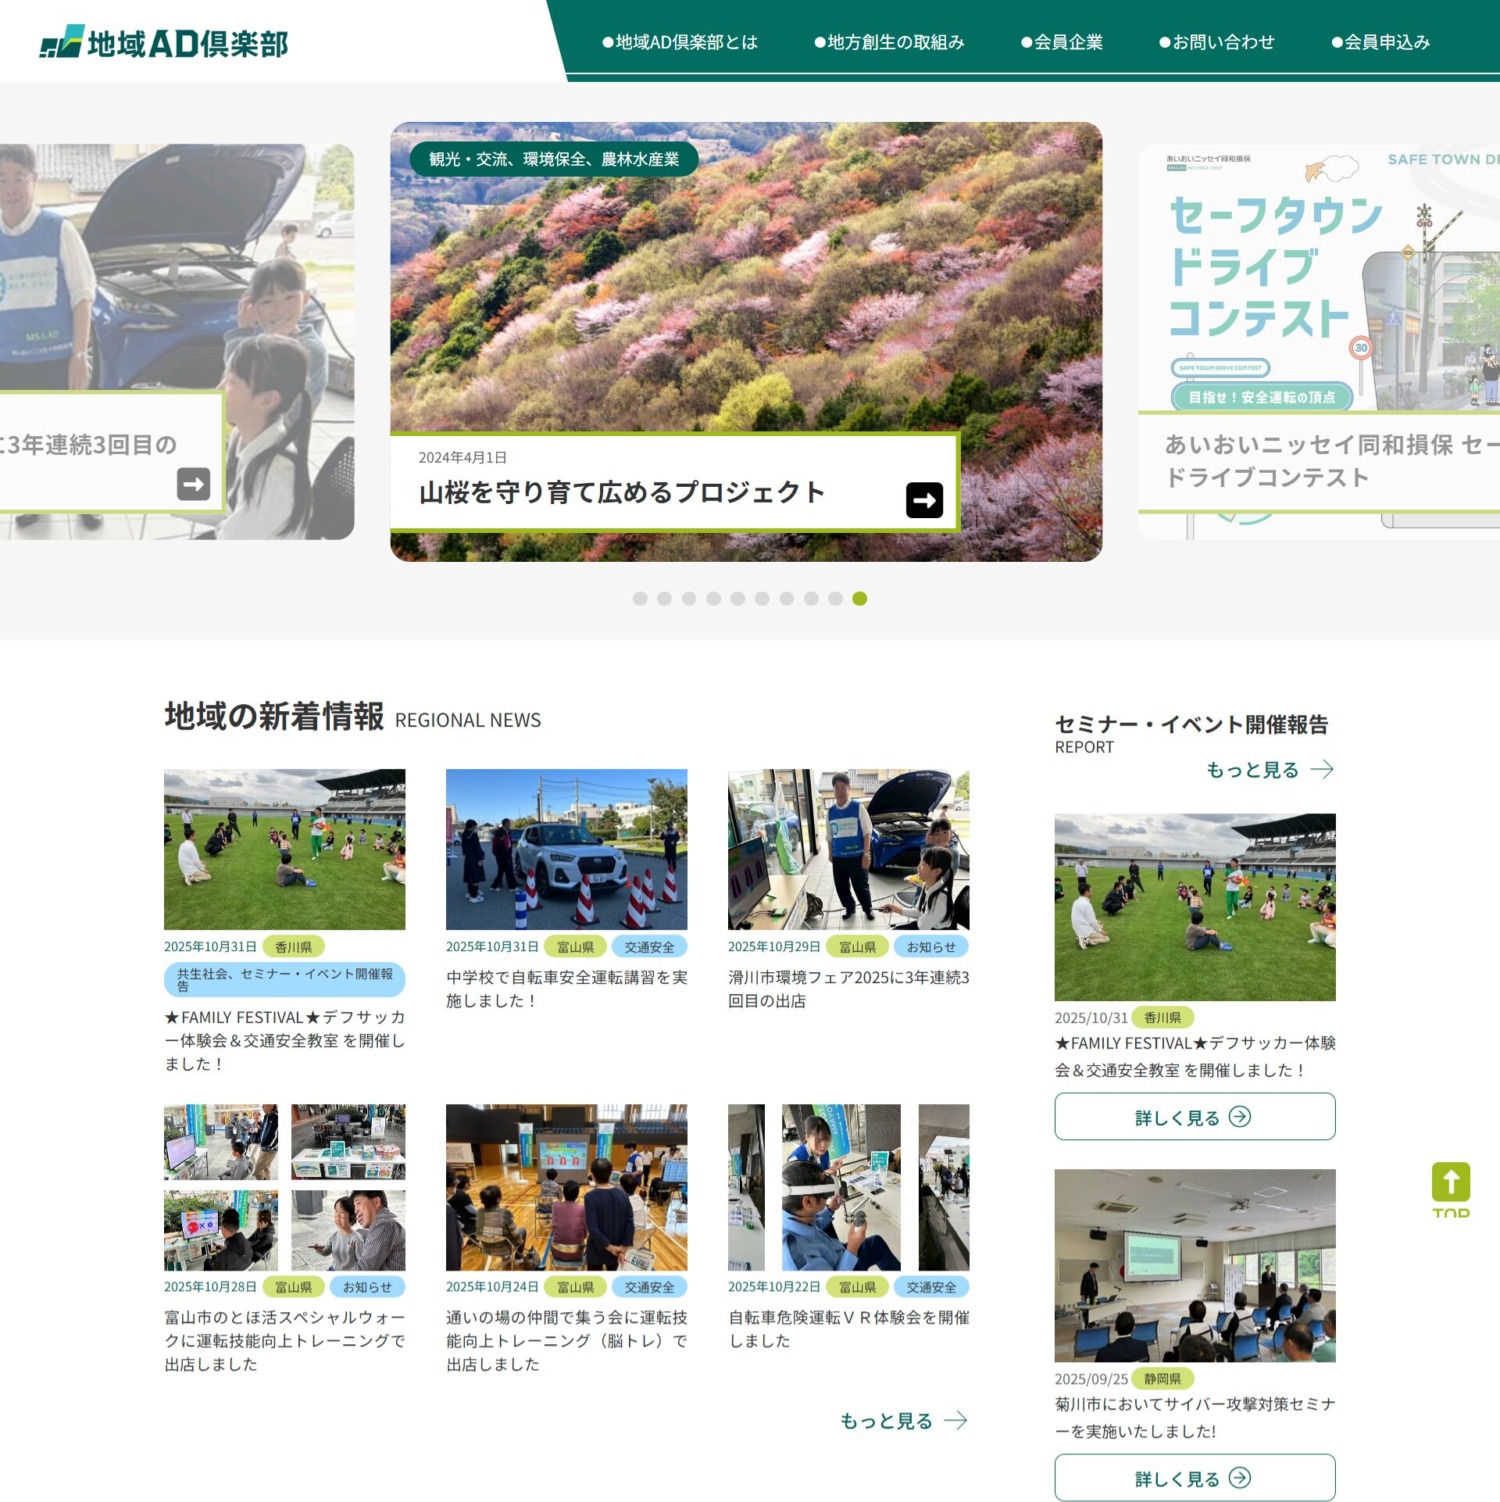The image size is (1500, 1502).
Task: Select the first carousel indicator dot
Action: click(638, 597)
